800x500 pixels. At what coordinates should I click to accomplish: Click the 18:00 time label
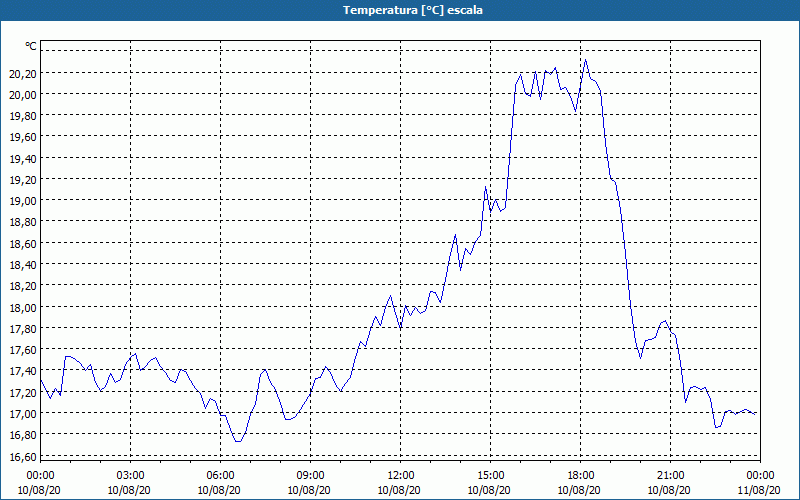click(x=580, y=476)
